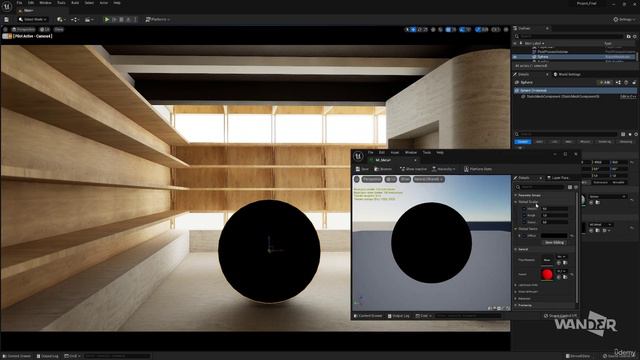Open camera speed setting in main viewport toolbar
640x360 pixels.
(496, 29)
